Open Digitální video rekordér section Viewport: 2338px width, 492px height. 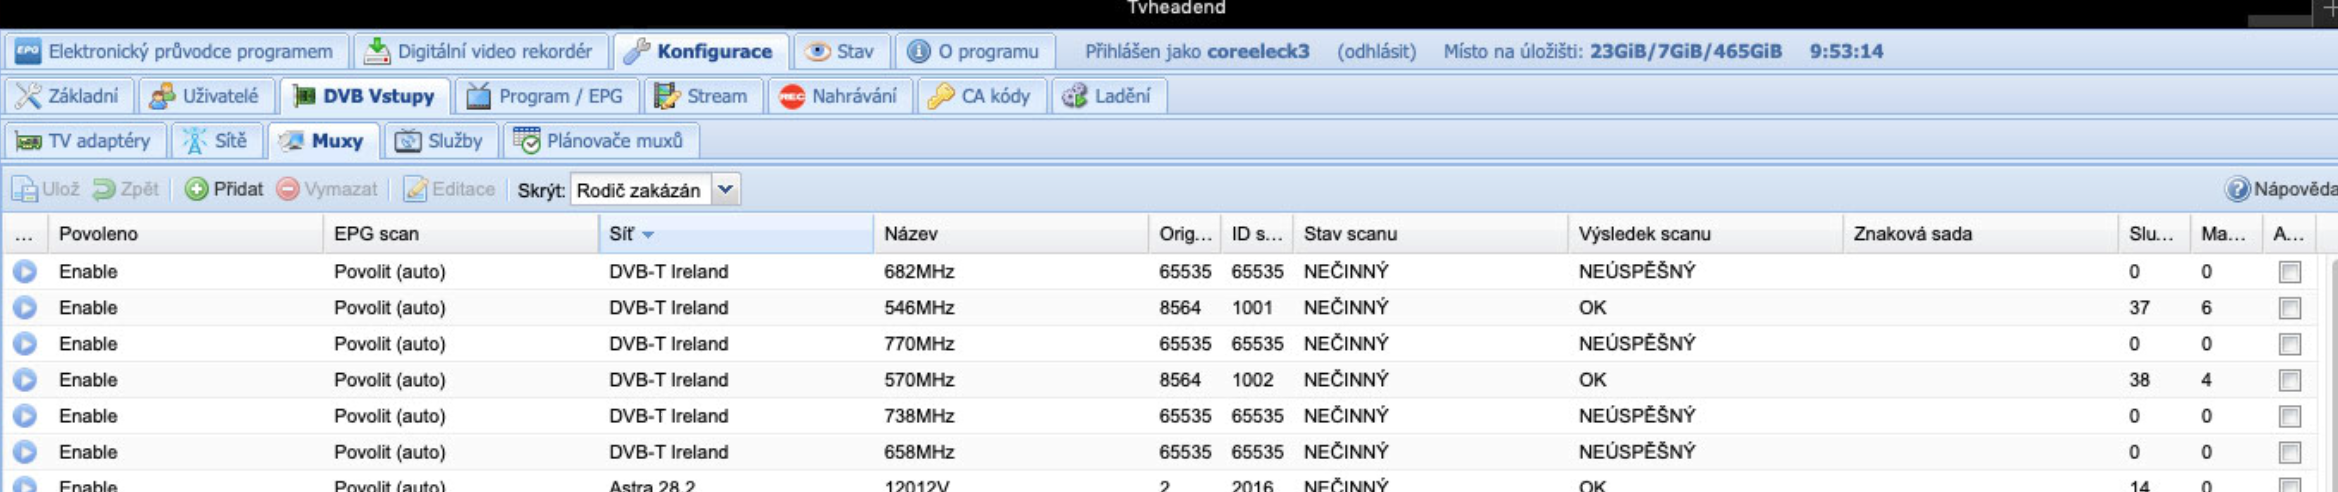[479, 51]
